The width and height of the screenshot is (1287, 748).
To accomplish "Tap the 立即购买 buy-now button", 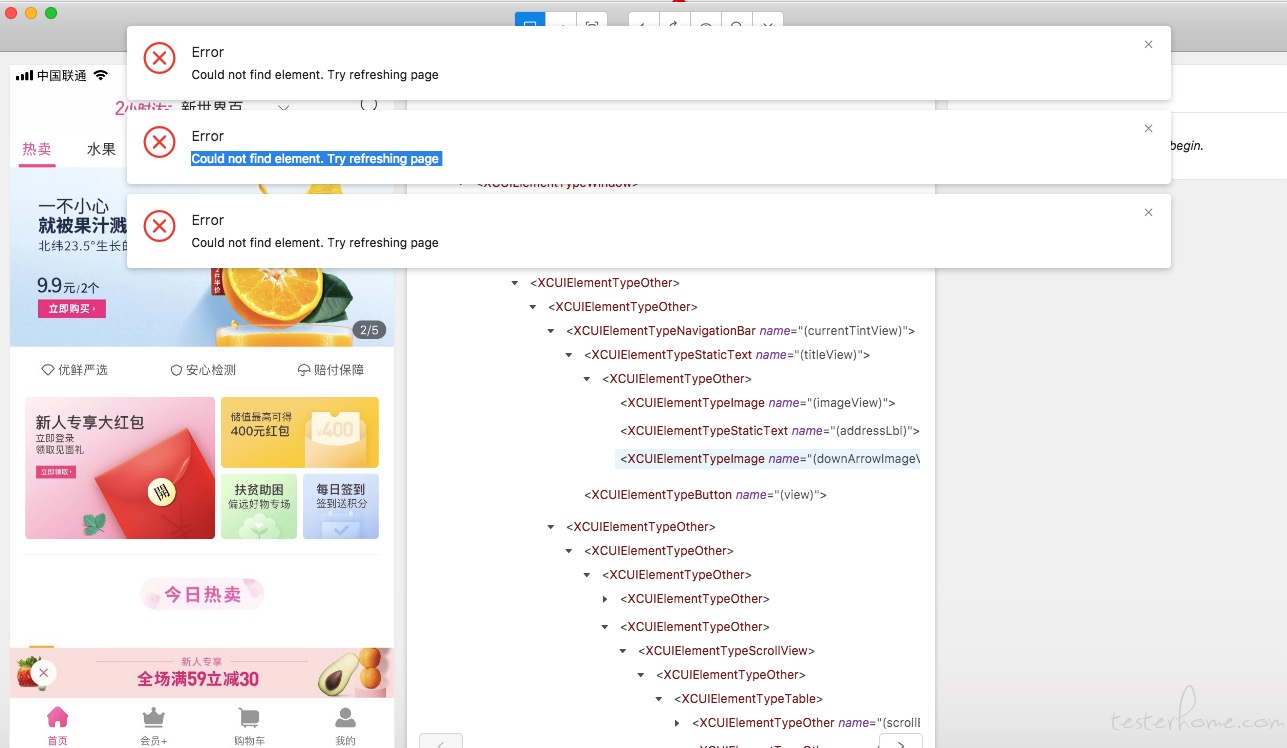I will 71,309.
